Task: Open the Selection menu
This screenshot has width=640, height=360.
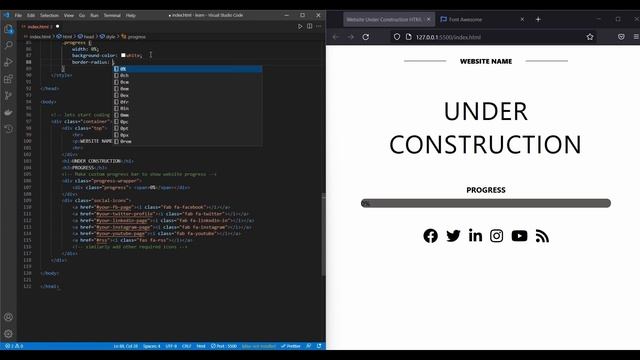Action: (49, 15)
